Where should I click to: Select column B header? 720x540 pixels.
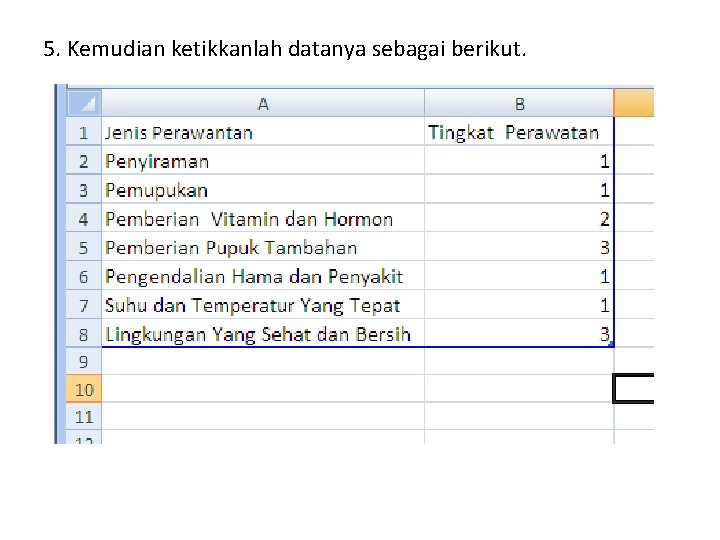coord(519,103)
